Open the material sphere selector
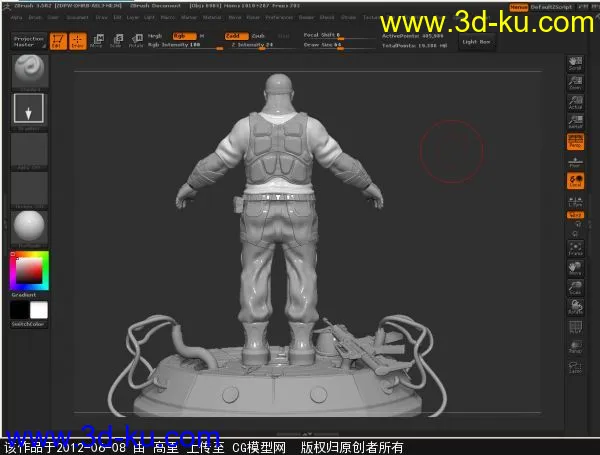The width and height of the screenshot is (600, 455). click(29, 226)
